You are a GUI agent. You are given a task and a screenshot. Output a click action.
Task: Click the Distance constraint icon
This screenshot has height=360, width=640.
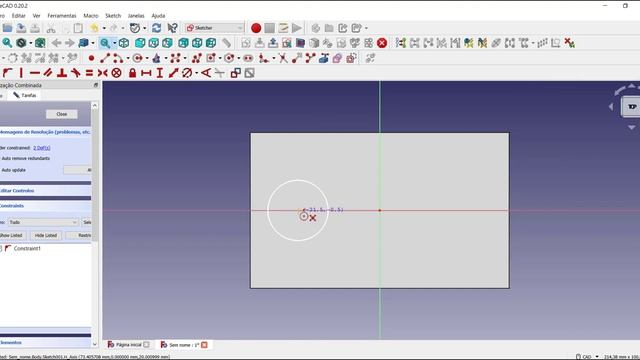point(173,73)
